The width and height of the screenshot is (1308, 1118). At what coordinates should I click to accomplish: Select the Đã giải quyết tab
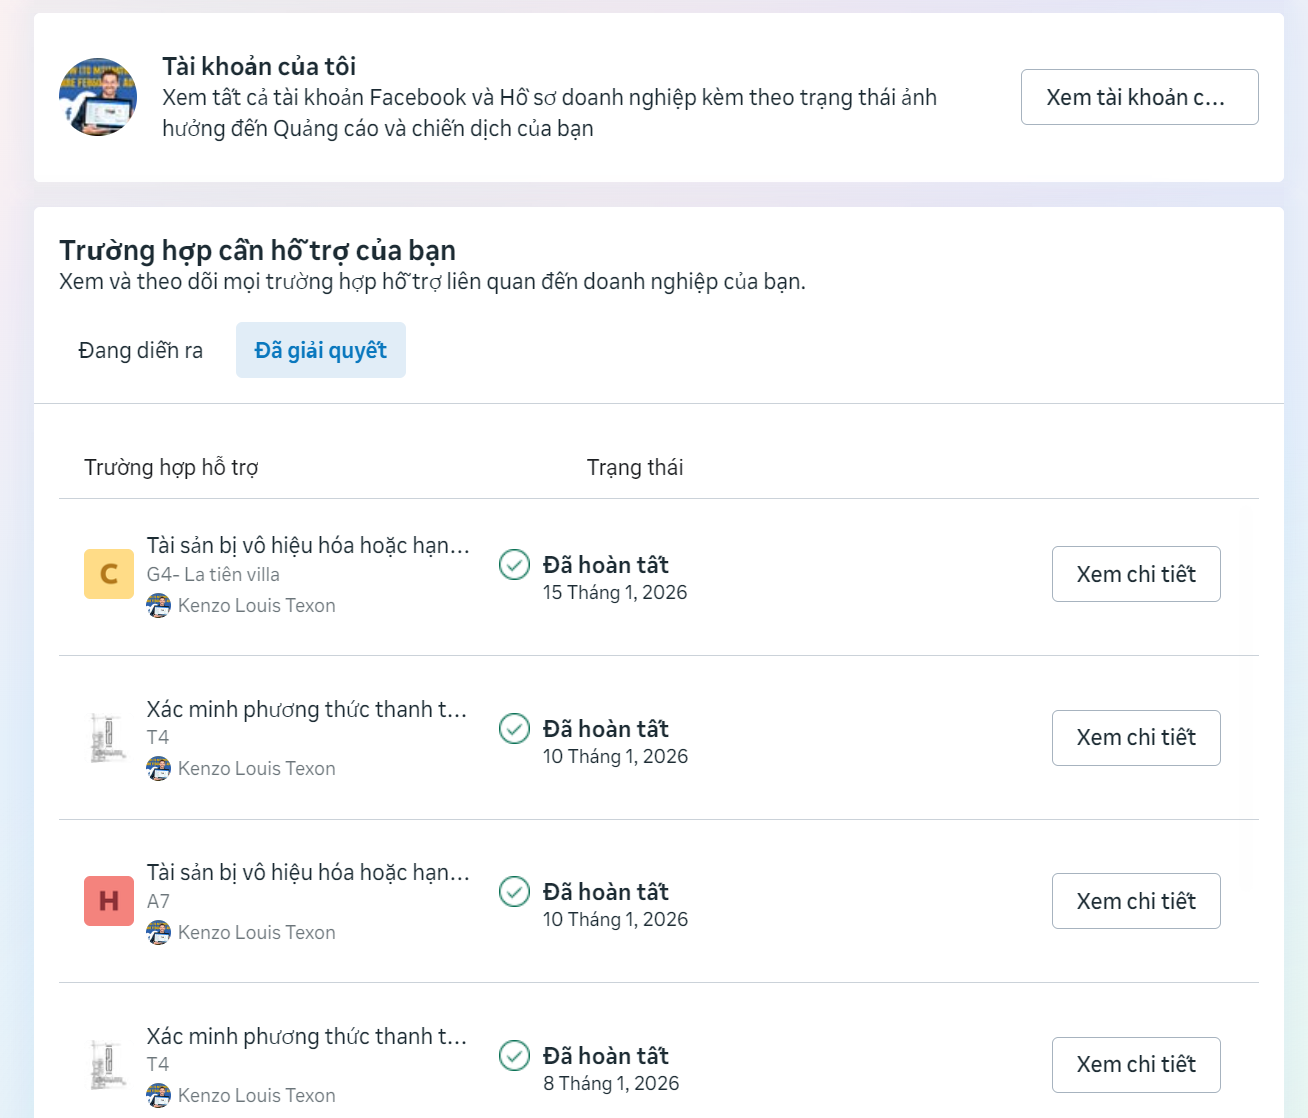pyautogui.click(x=320, y=350)
